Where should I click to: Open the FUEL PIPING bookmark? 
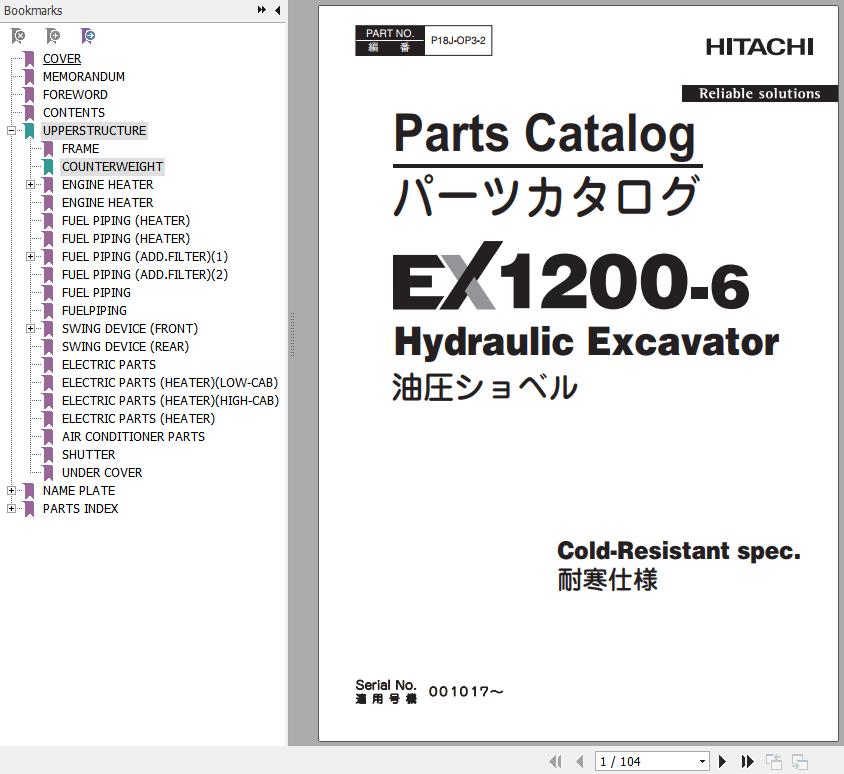point(96,293)
